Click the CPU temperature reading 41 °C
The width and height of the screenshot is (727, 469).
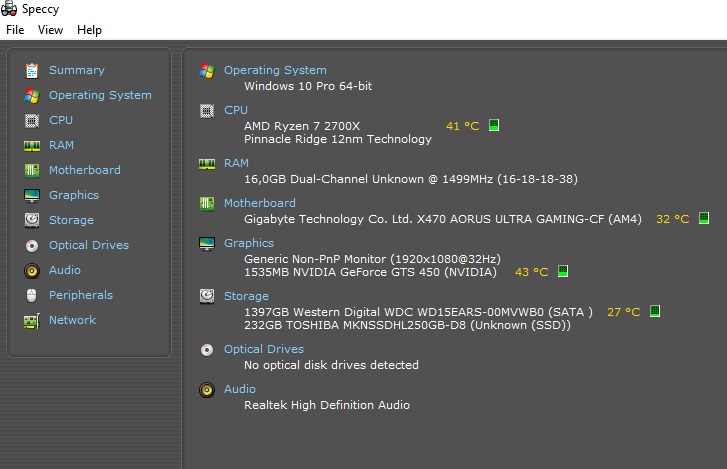point(462,126)
